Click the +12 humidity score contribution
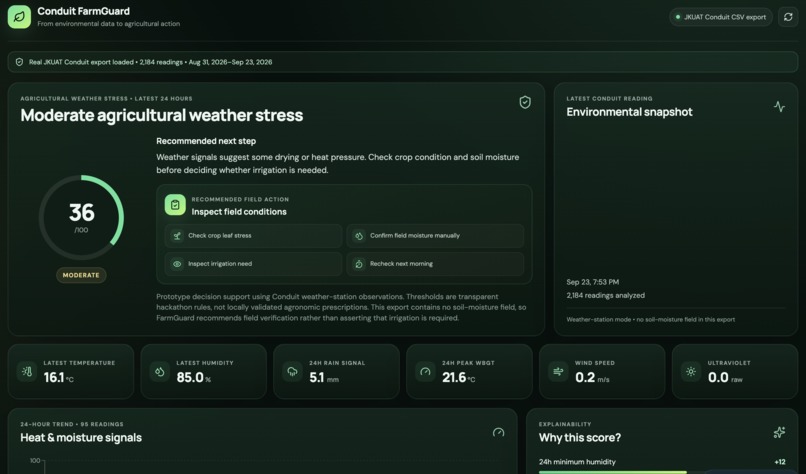The image size is (806, 474). [780, 462]
